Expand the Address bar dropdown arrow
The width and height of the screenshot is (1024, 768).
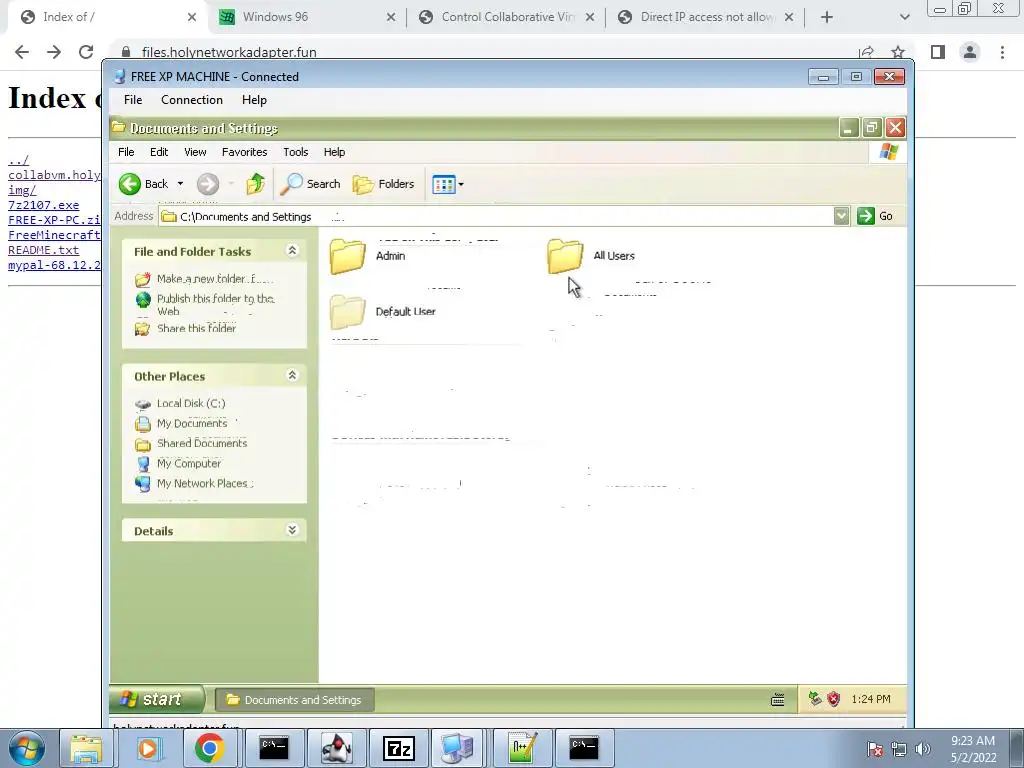tap(841, 216)
